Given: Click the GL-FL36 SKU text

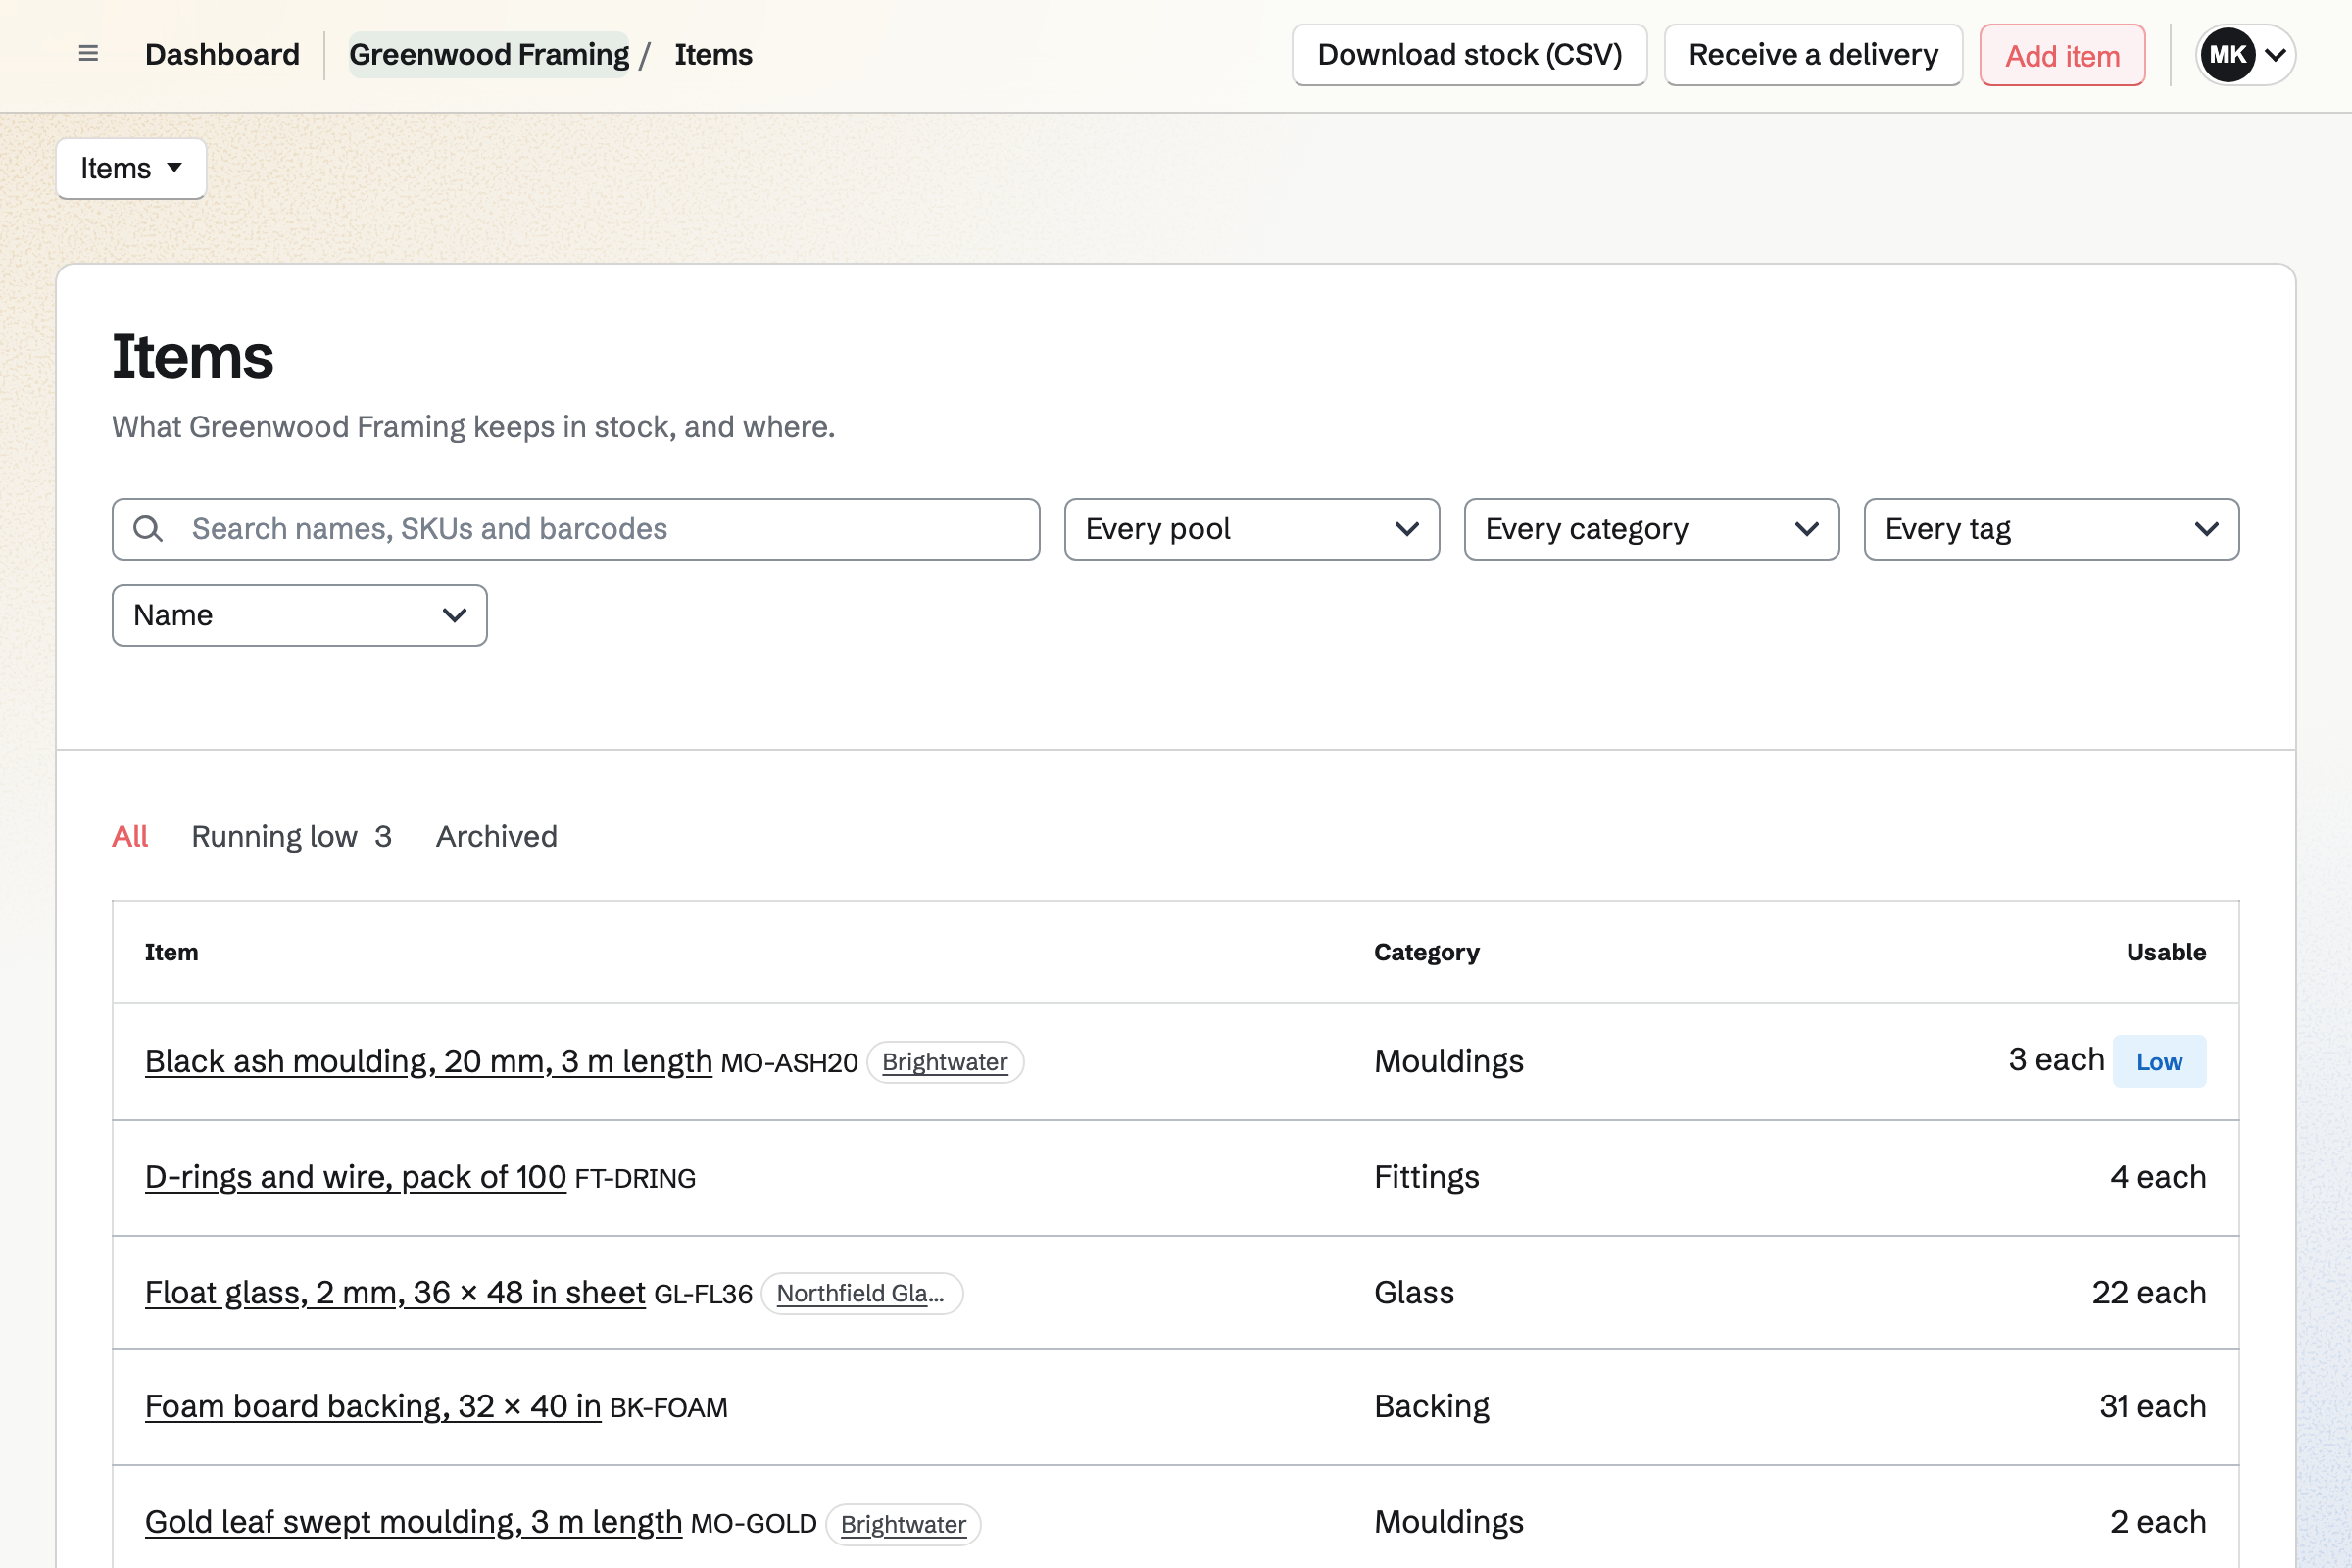Looking at the screenshot, I should pos(703,1294).
